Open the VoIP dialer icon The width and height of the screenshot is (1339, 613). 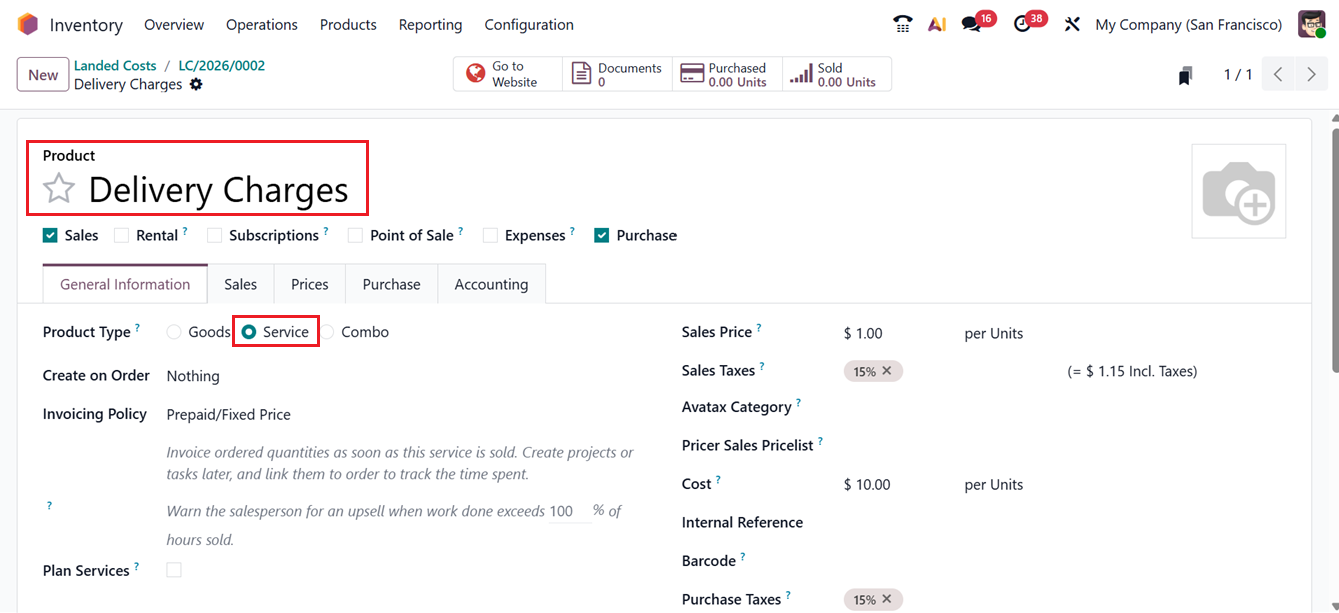click(902, 23)
